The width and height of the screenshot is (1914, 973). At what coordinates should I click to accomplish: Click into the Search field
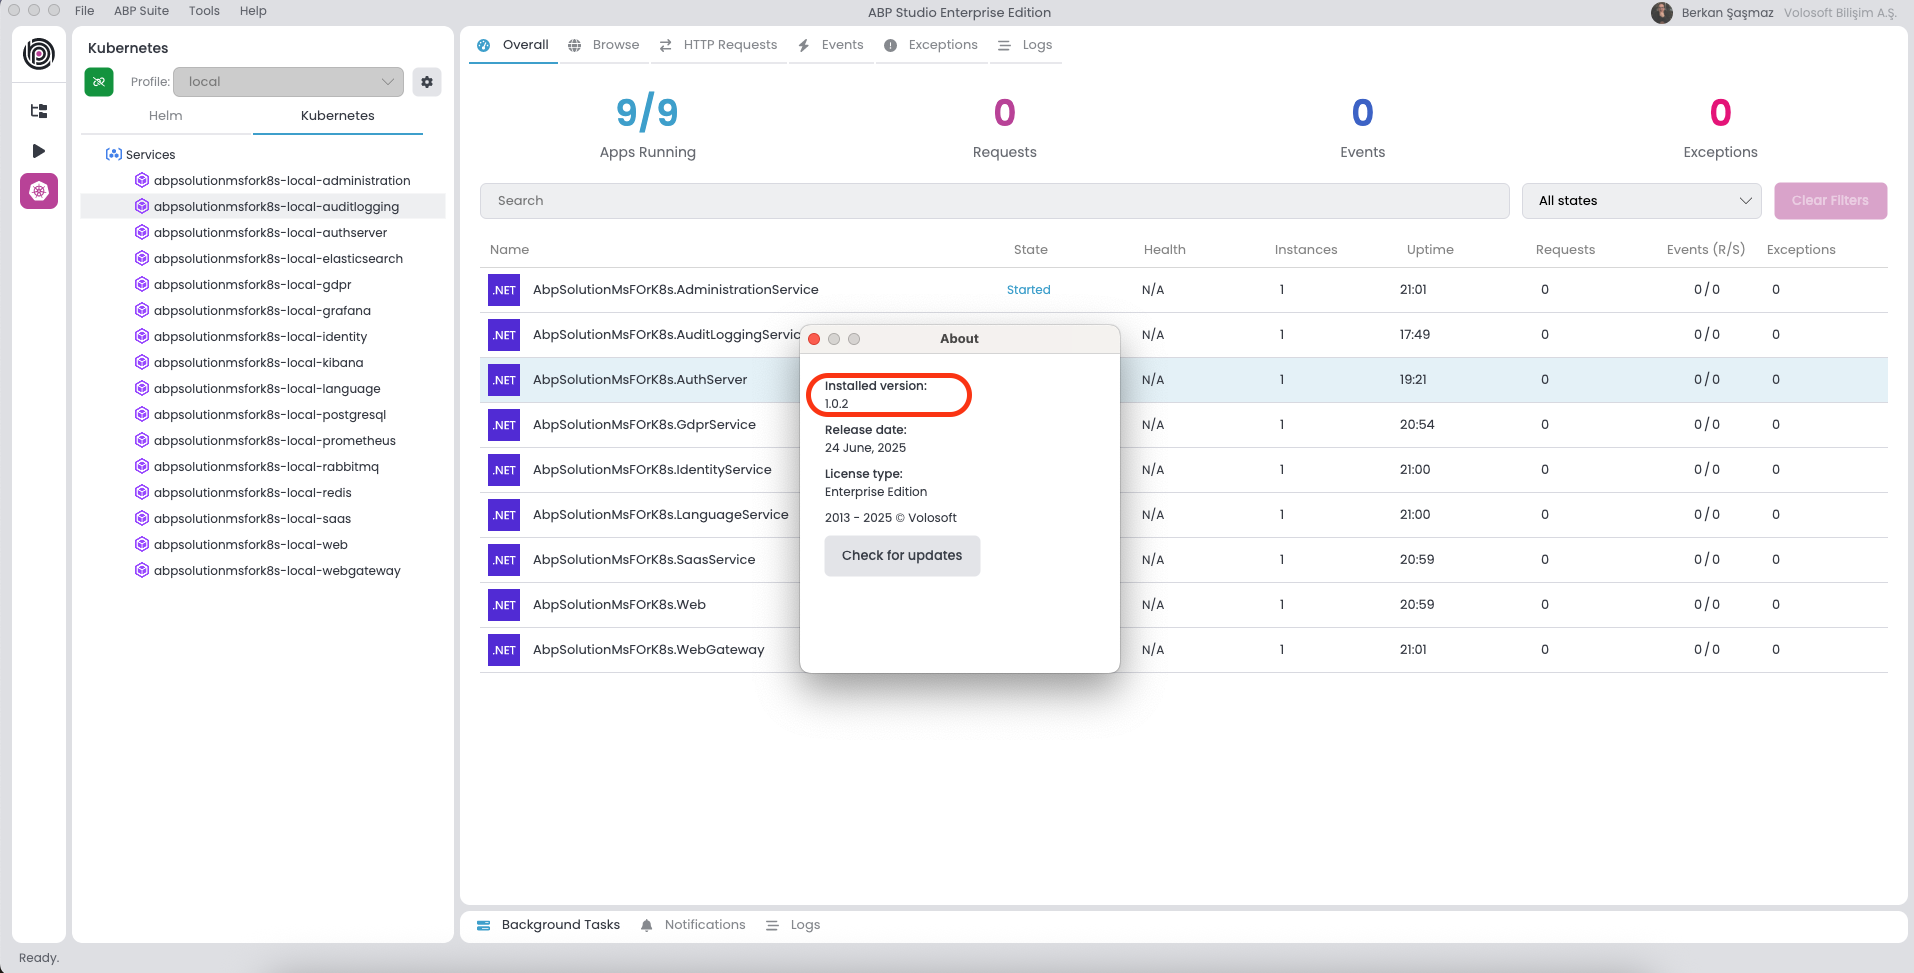click(x=994, y=201)
